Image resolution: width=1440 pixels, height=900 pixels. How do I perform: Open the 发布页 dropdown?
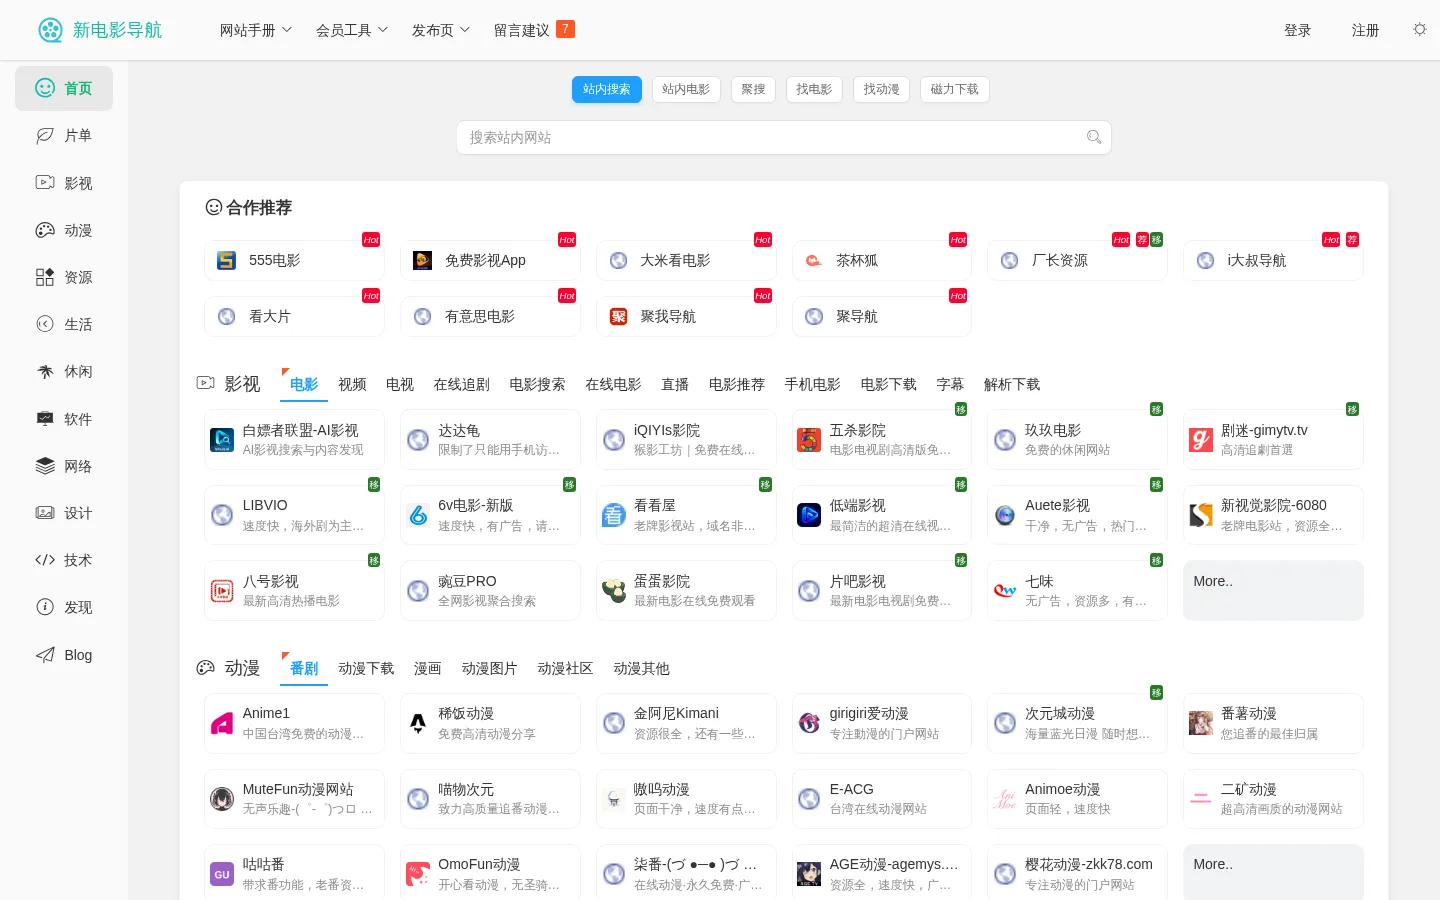tap(441, 30)
